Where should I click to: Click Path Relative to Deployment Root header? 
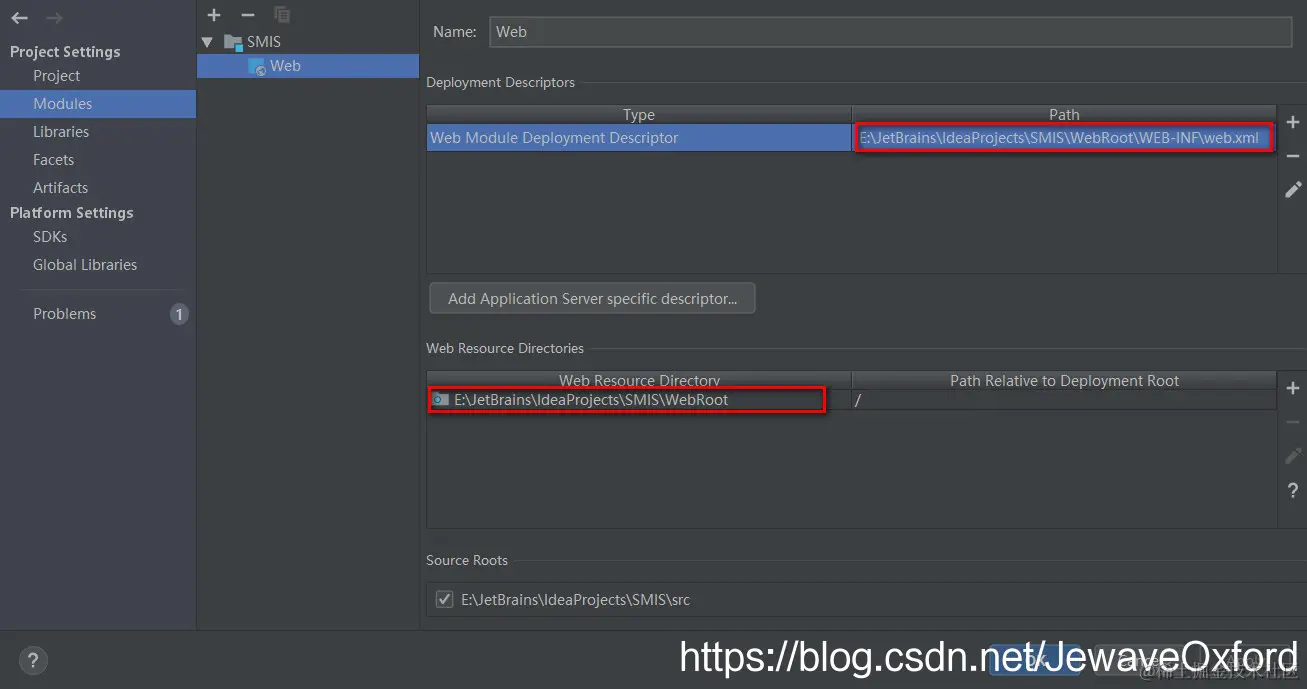point(1064,381)
